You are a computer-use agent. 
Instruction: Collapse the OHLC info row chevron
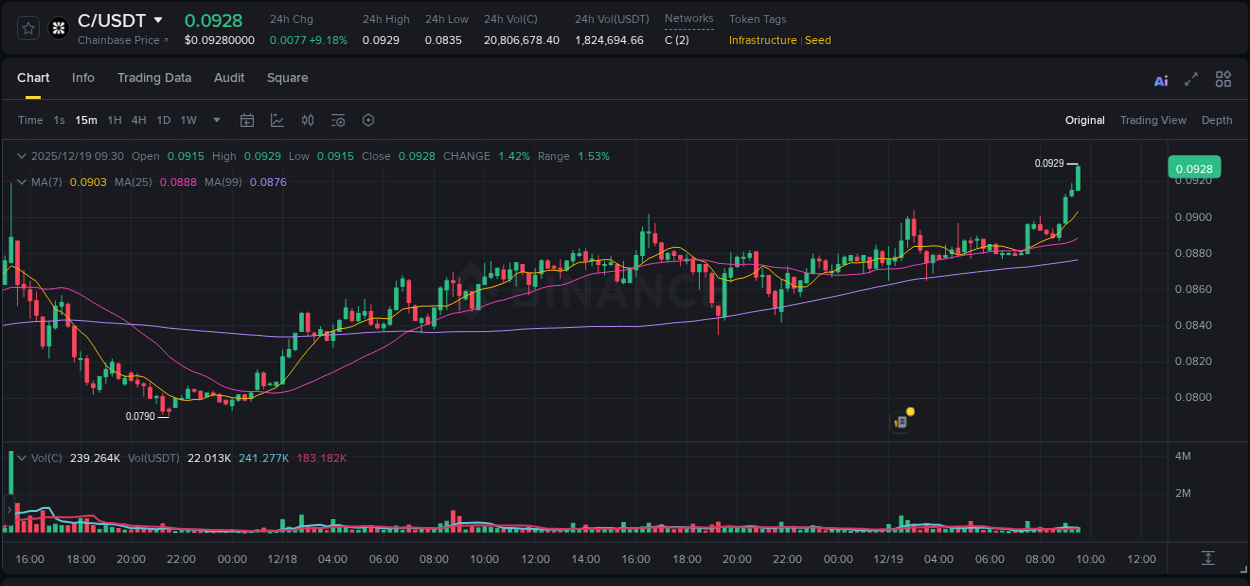[21, 156]
